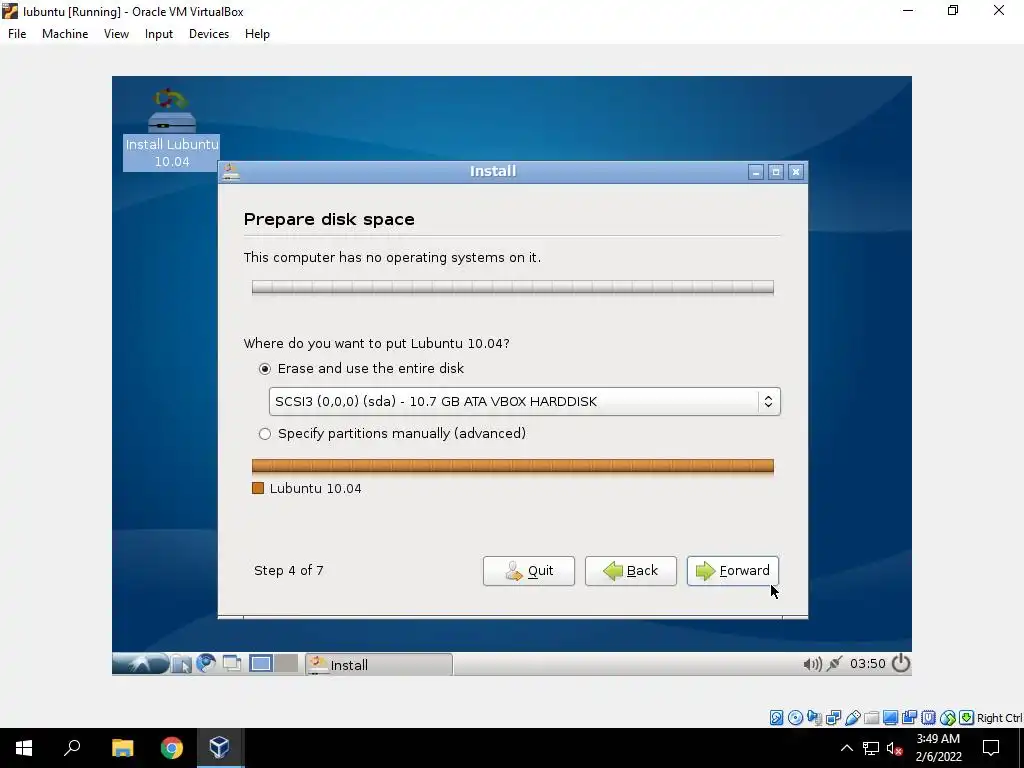Click the muted speaker icon in the Windows tray
Viewport: 1024px width, 768px height.
pos(895,748)
